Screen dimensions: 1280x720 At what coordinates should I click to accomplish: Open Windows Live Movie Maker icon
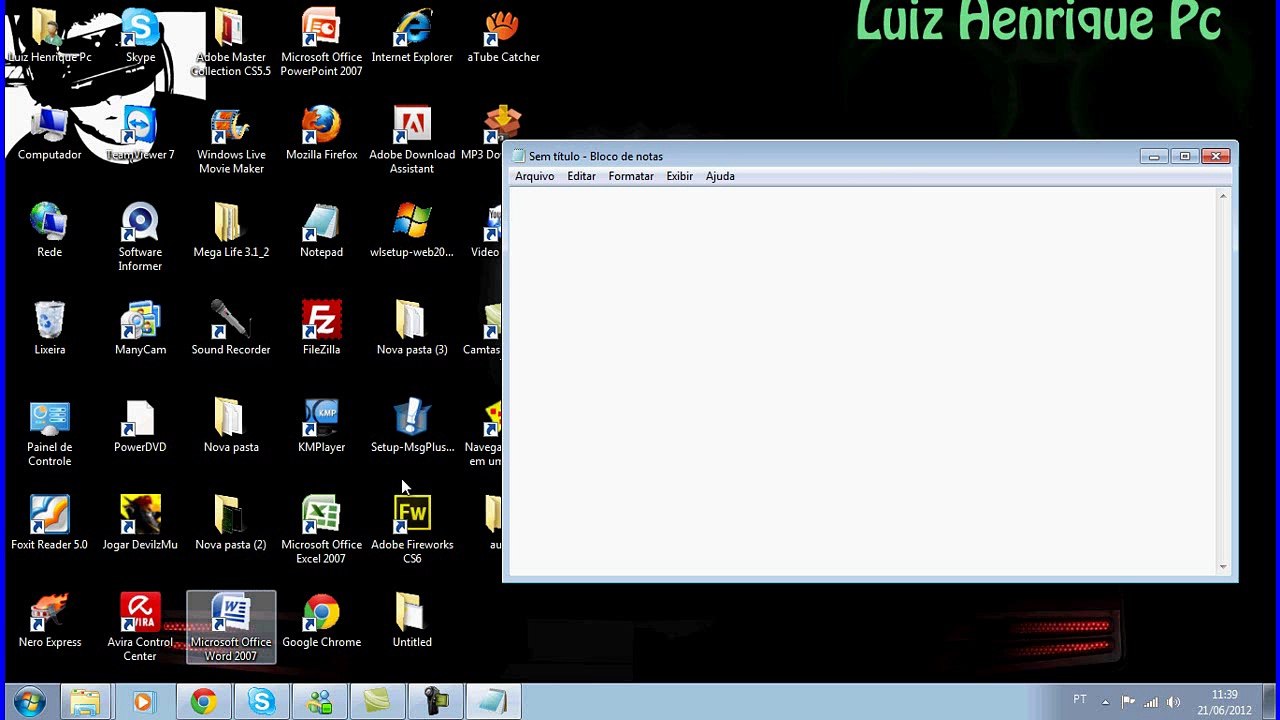(231, 140)
